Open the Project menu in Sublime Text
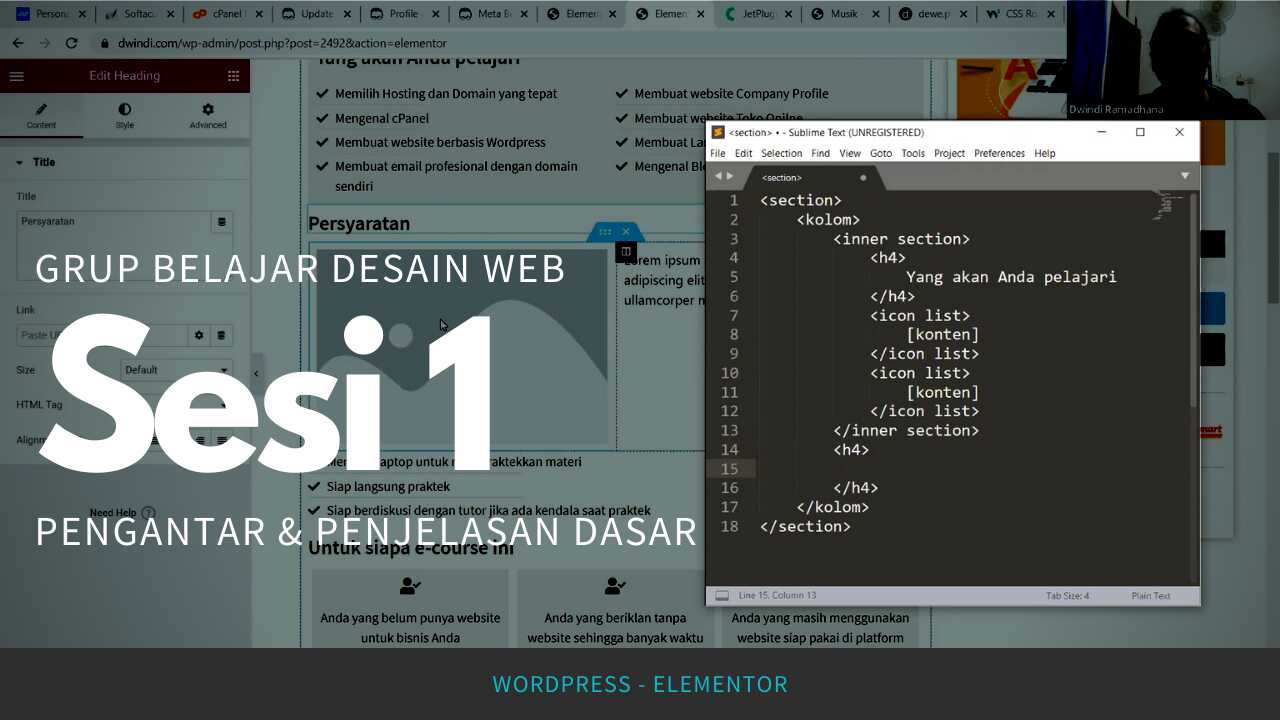This screenshot has height=720, width=1280. (949, 153)
